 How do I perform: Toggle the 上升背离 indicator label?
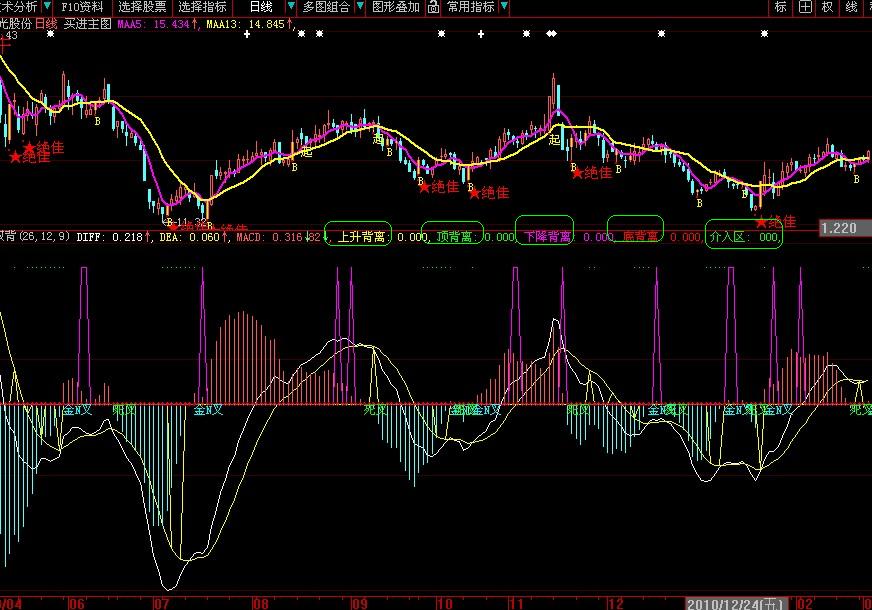tap(358, 237)
